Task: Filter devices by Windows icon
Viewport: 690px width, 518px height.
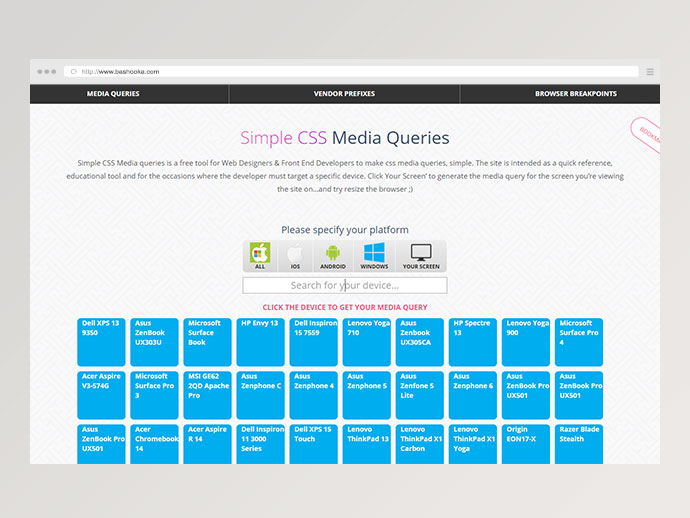Action: tap(374, 256)
